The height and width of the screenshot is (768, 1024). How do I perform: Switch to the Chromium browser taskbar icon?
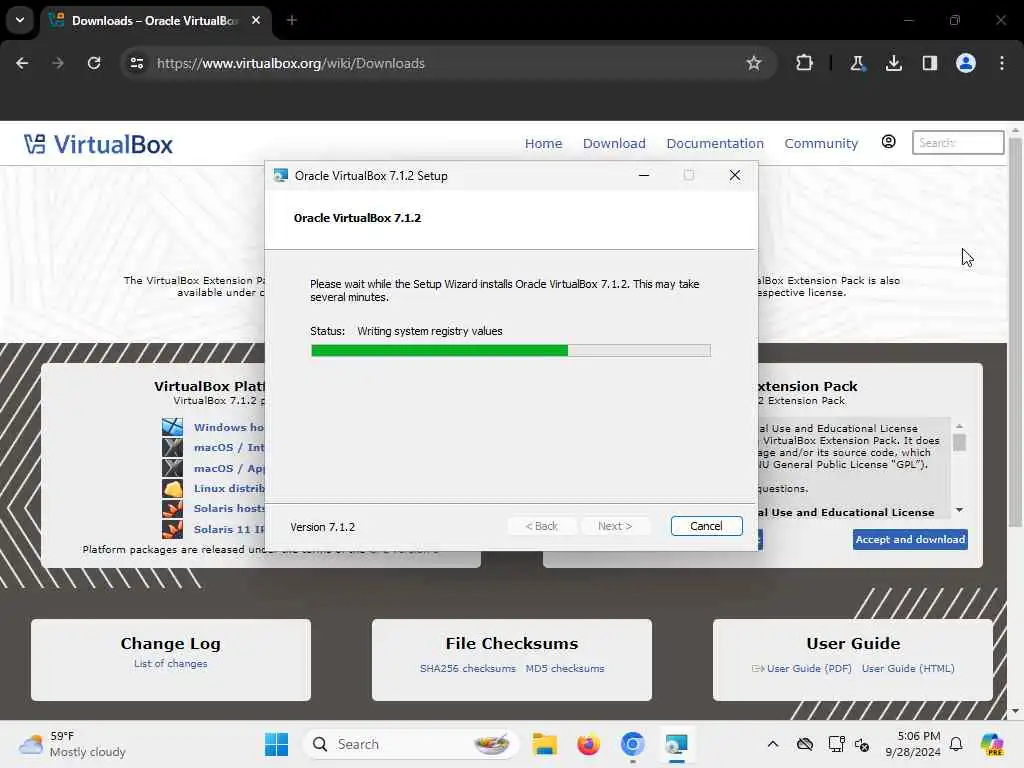coord(632,744)
